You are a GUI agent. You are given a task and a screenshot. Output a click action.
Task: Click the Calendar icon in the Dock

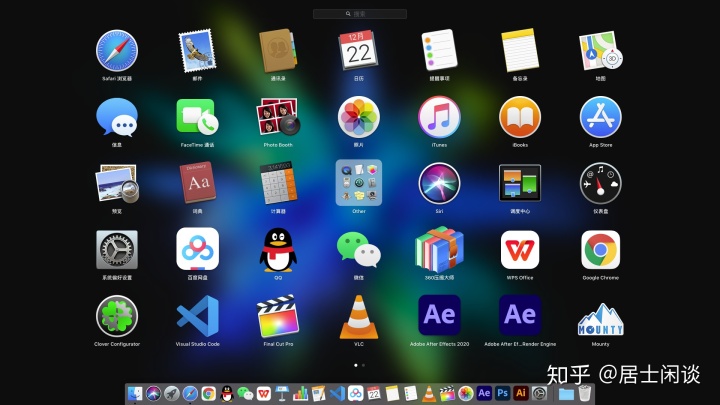(374, 394)
